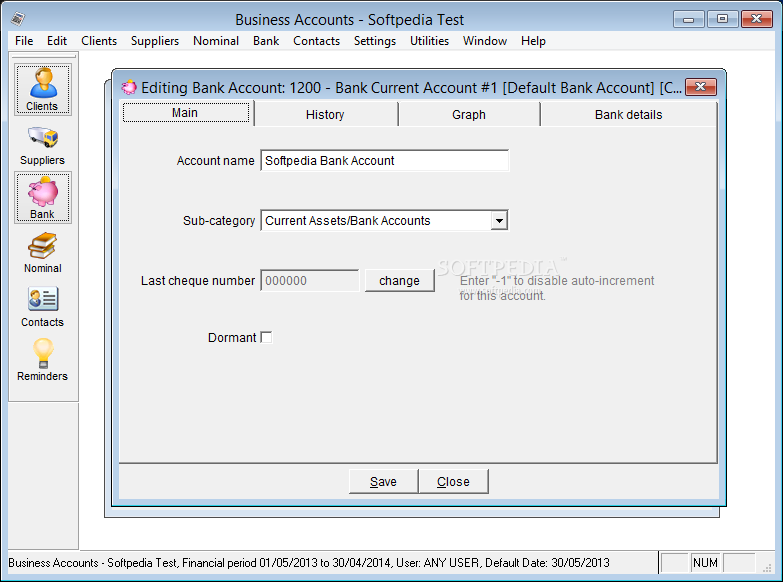Viewport: 783px width, 582px height.
Task: Switch to the Graph tab
Action: tap(468, 114)
